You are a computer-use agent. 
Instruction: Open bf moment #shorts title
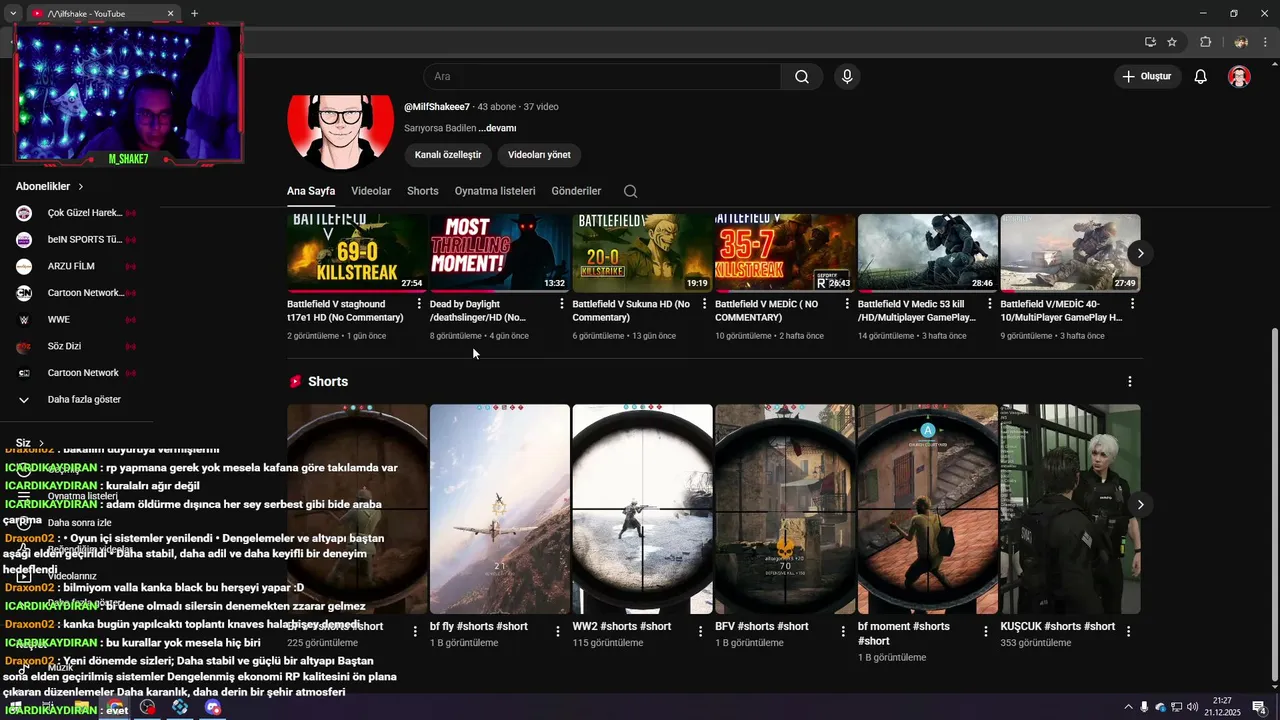tap(904, 633)
